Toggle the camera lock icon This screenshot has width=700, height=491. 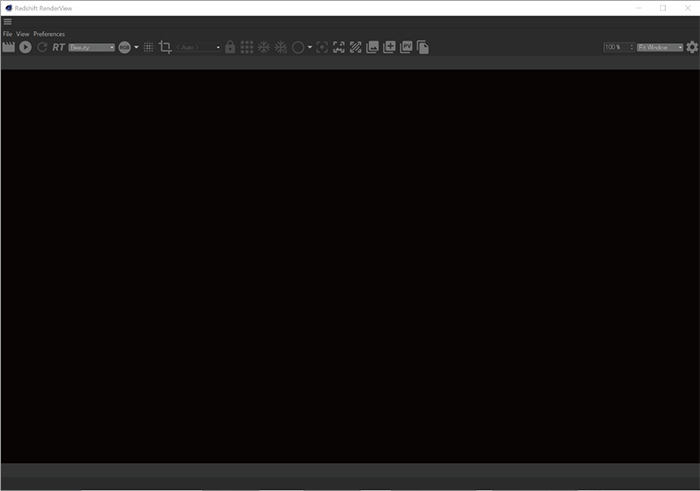[230, 47]
